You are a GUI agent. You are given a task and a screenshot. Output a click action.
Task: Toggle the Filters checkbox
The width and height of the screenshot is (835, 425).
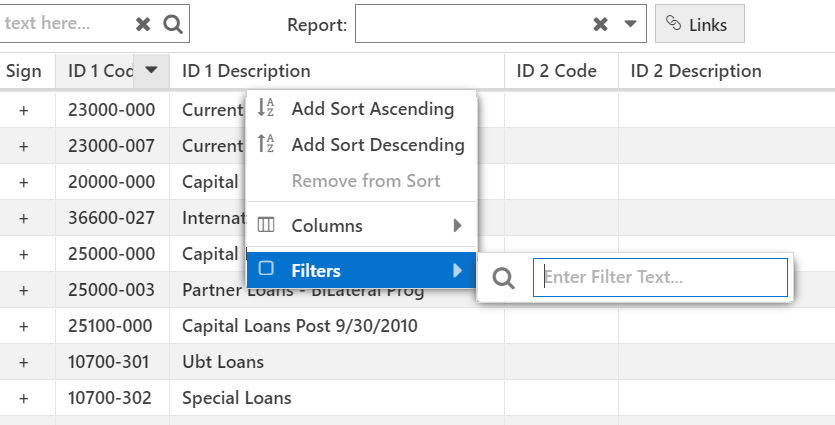(266, 268)
